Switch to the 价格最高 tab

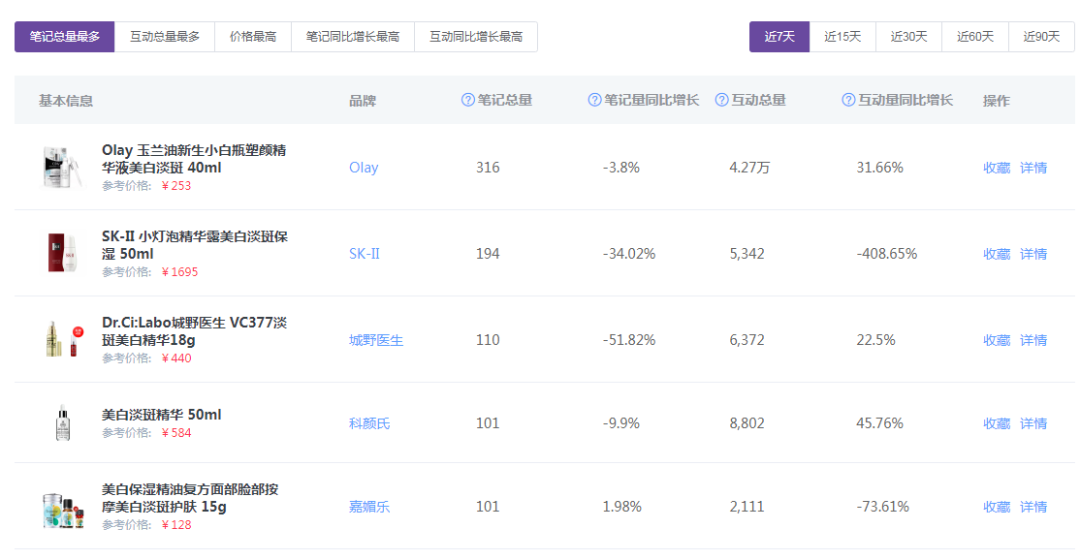pyautogui.click(x=253, y=37)
